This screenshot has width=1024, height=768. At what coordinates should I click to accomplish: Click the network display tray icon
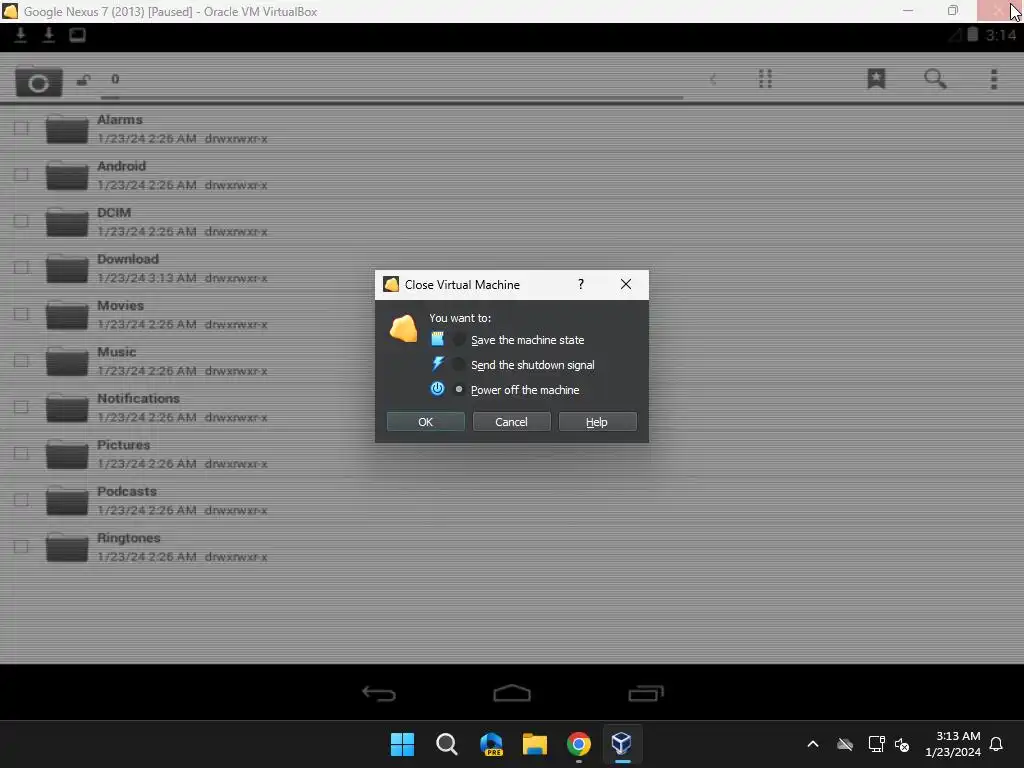pos(876,744)
